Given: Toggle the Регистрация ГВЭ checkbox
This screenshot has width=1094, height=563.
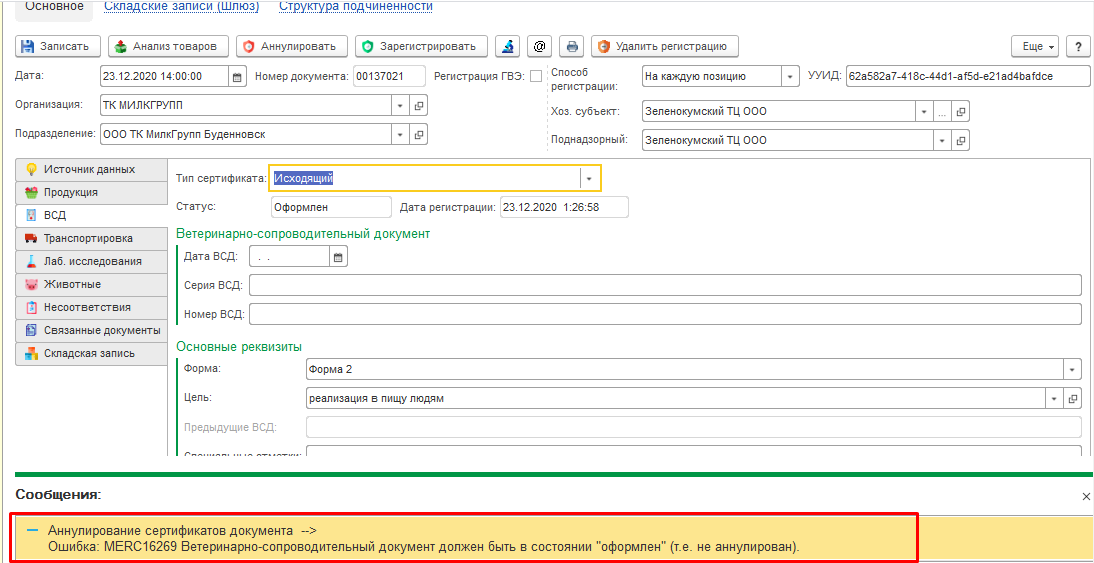Looking at the screenshot, I should point(536,76).
